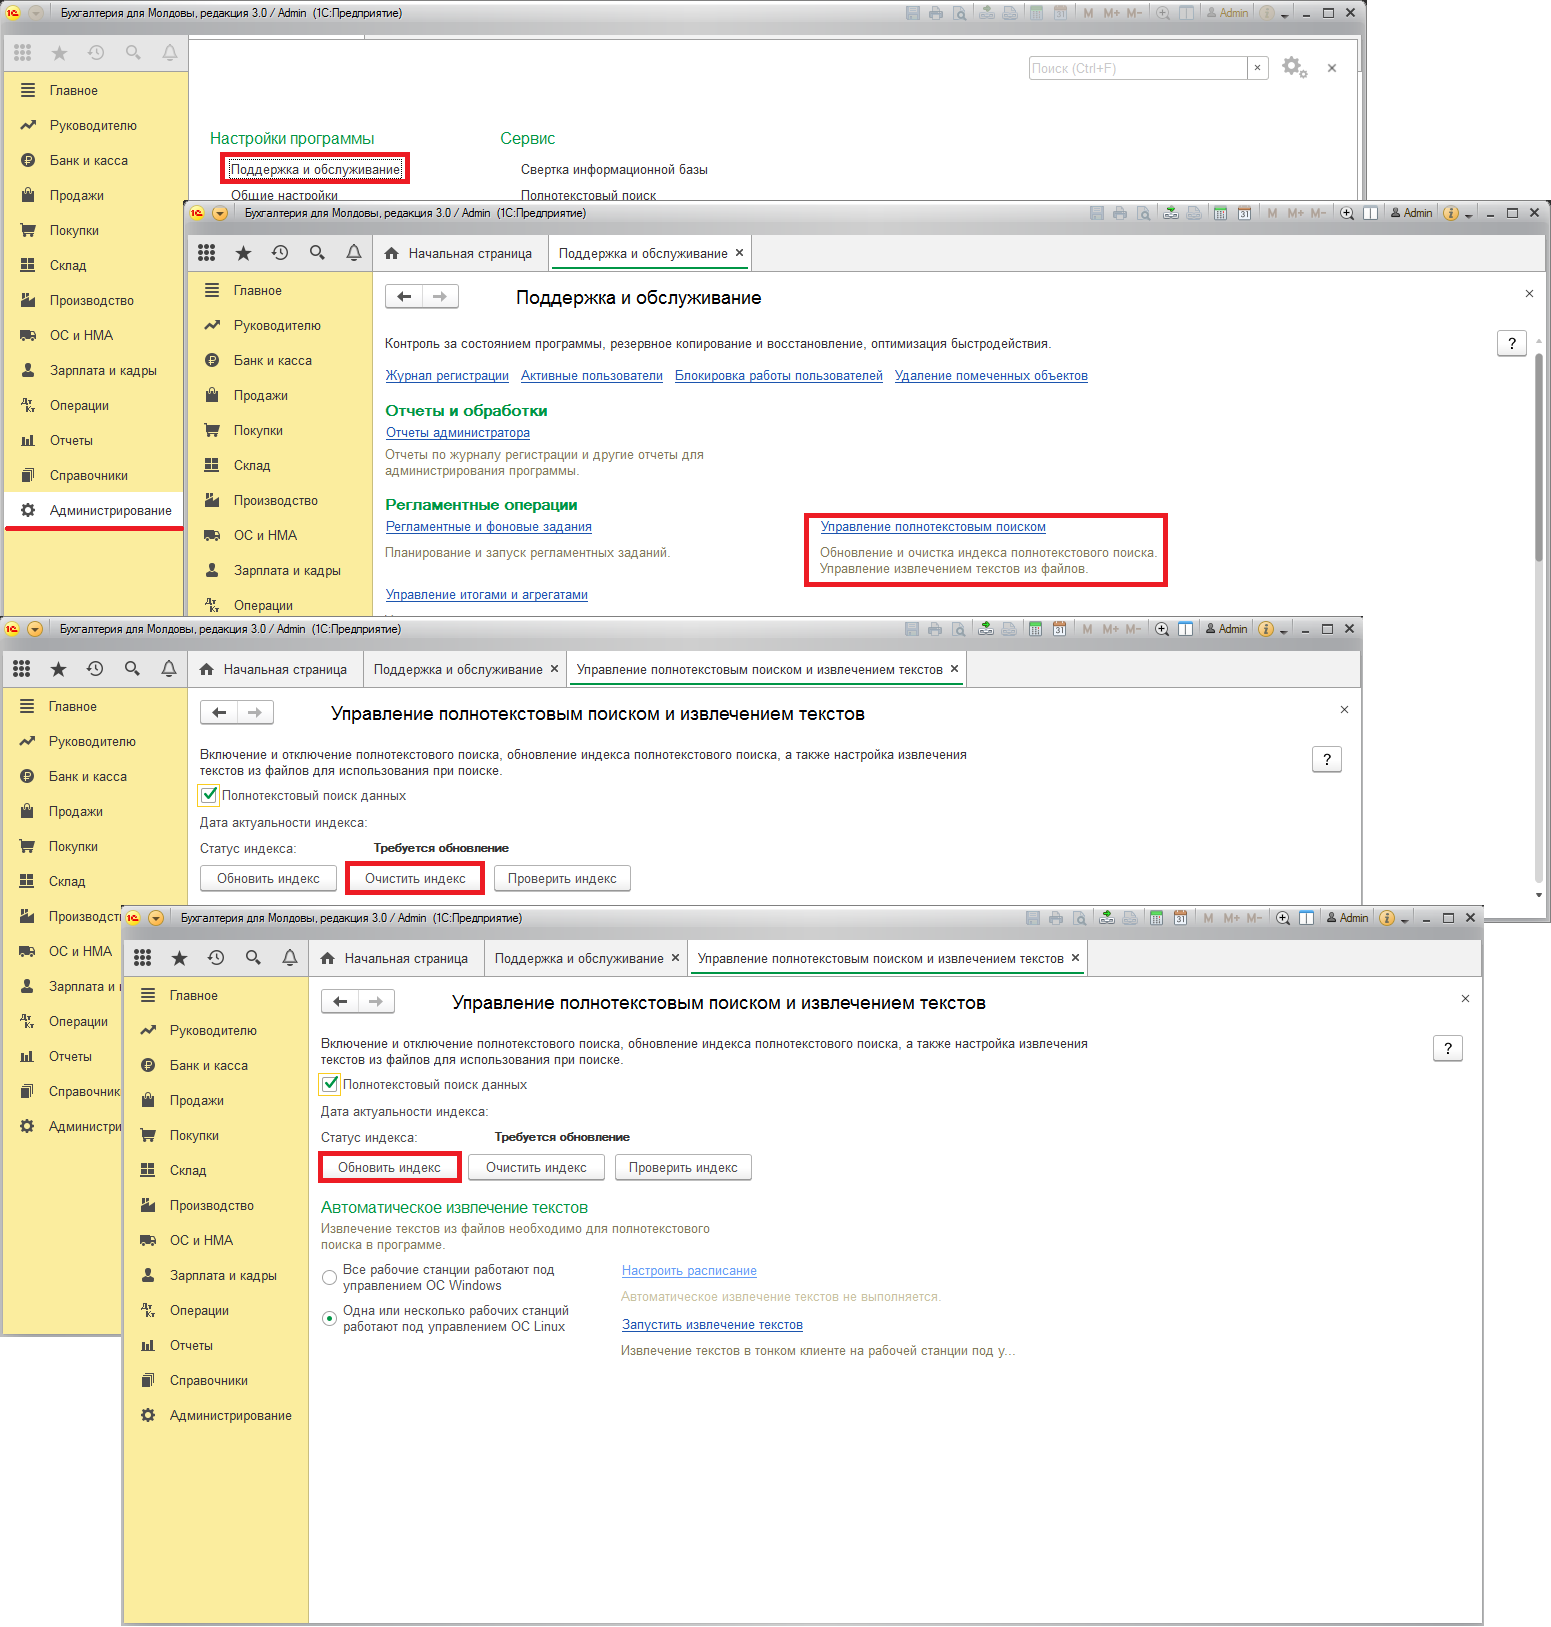Click the calendar icon in the second window's title bar

[1244, 213]
